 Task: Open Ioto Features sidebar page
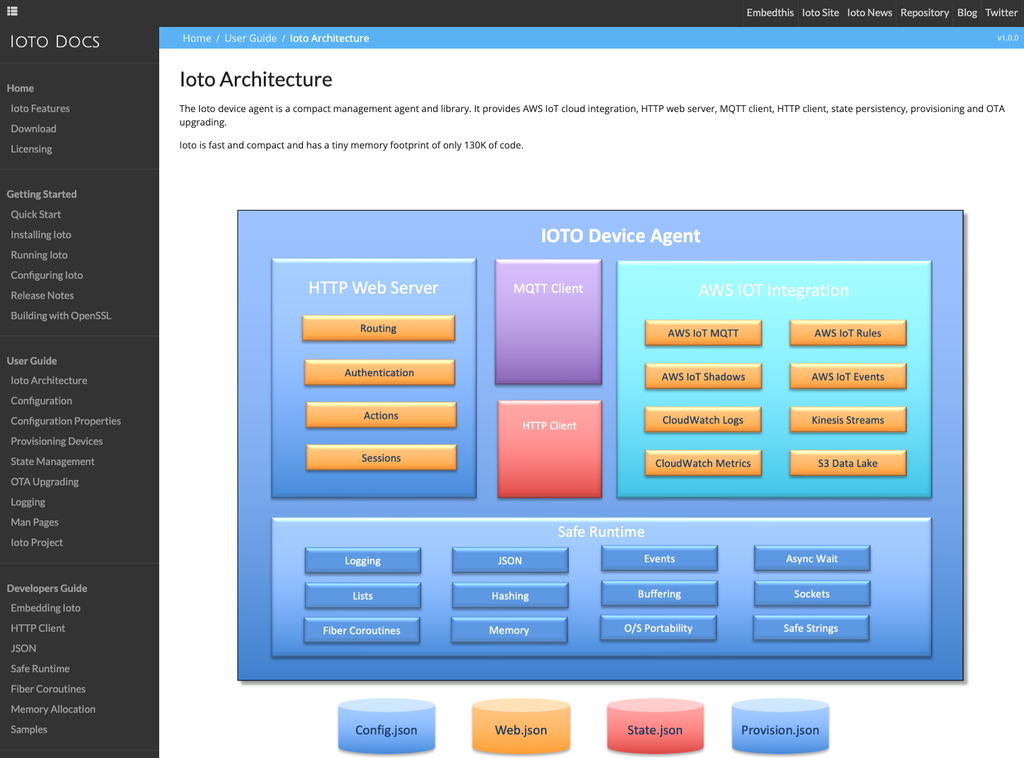(x=40, y=108)
